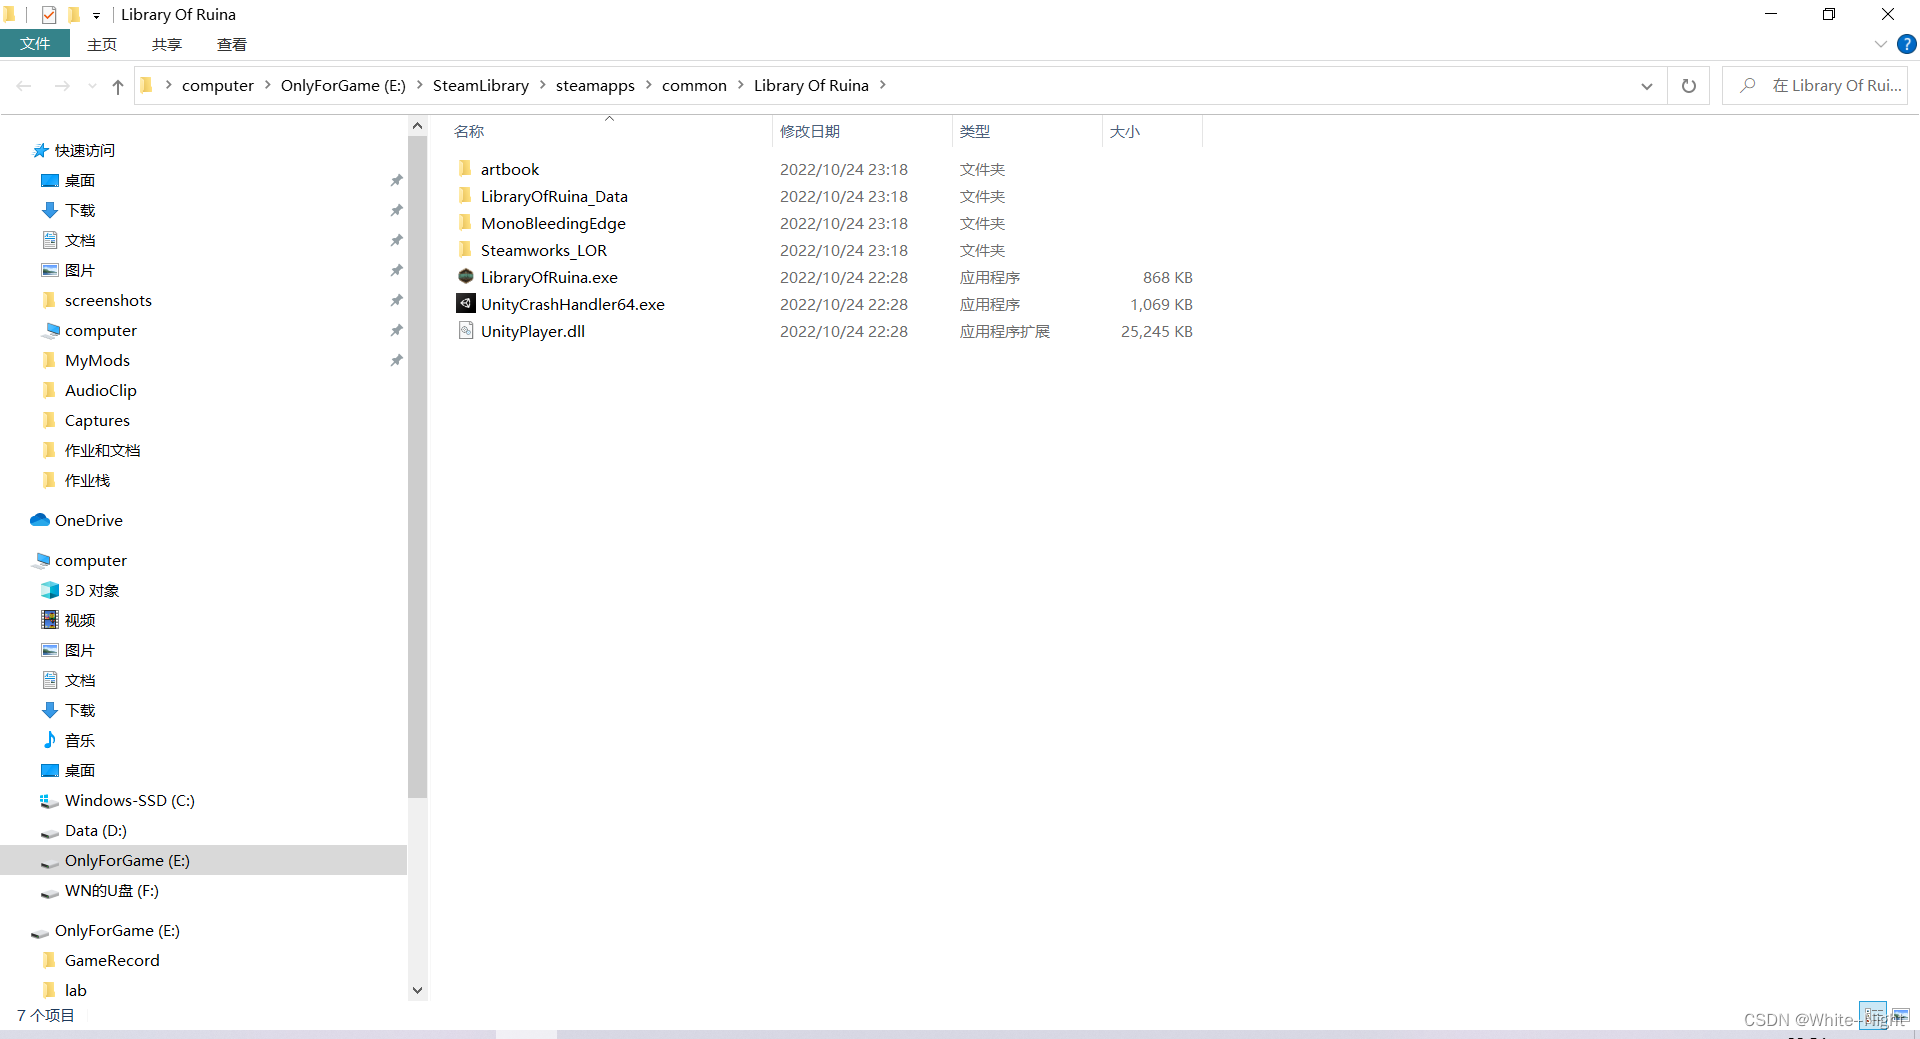
Task: Click the 3D 对象 cube icon
Action: pyautogui.click(x=50, y=590)
